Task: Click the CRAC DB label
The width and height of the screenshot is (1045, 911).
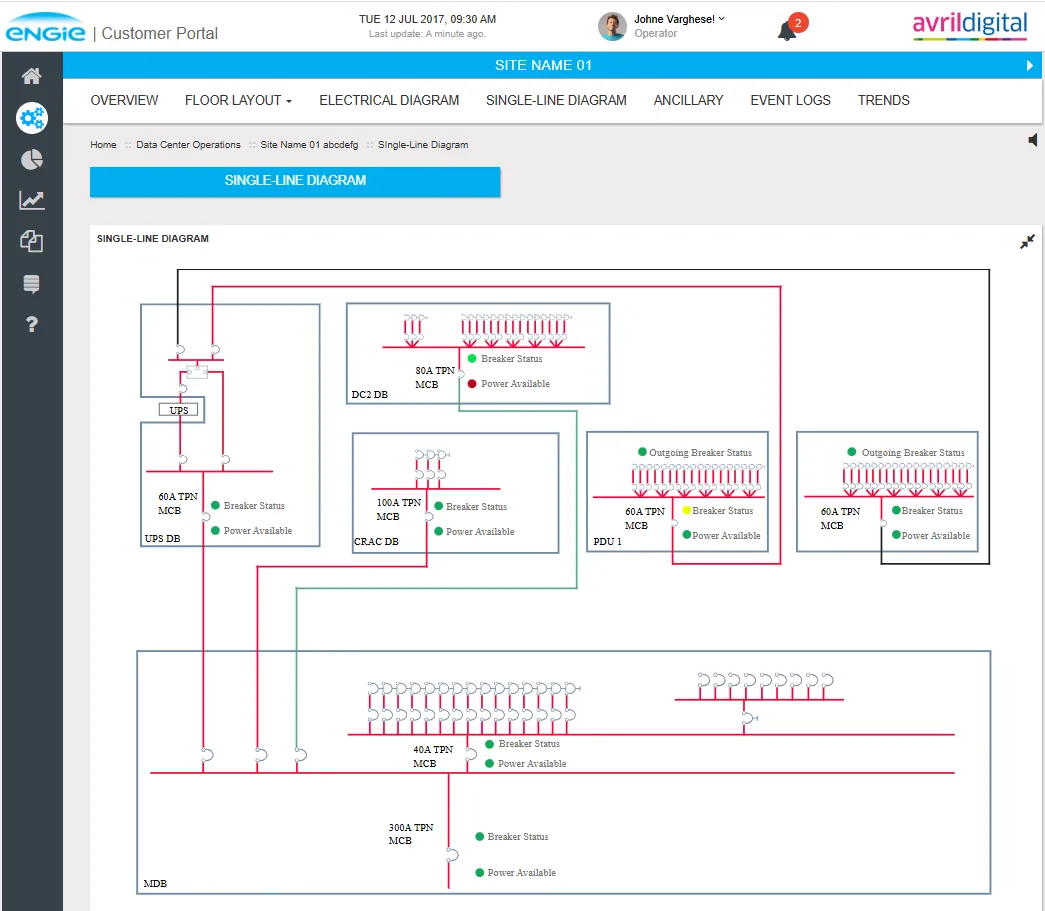Action: point(376,541)
